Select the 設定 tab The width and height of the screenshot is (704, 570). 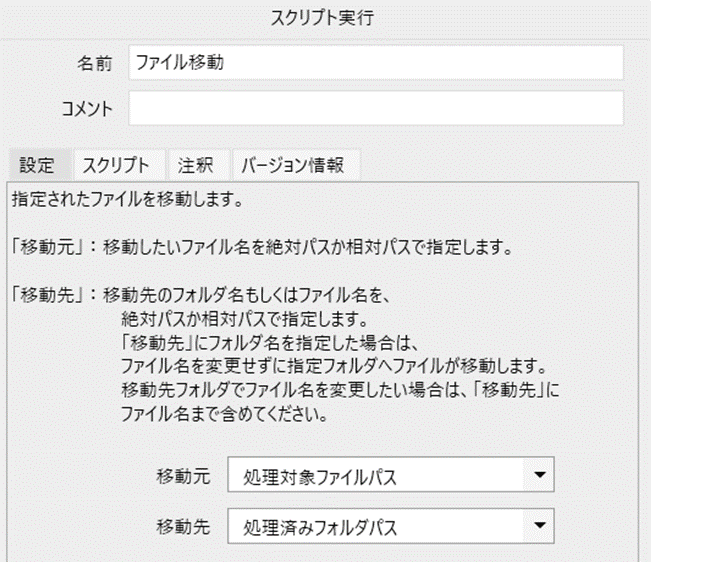37,165
